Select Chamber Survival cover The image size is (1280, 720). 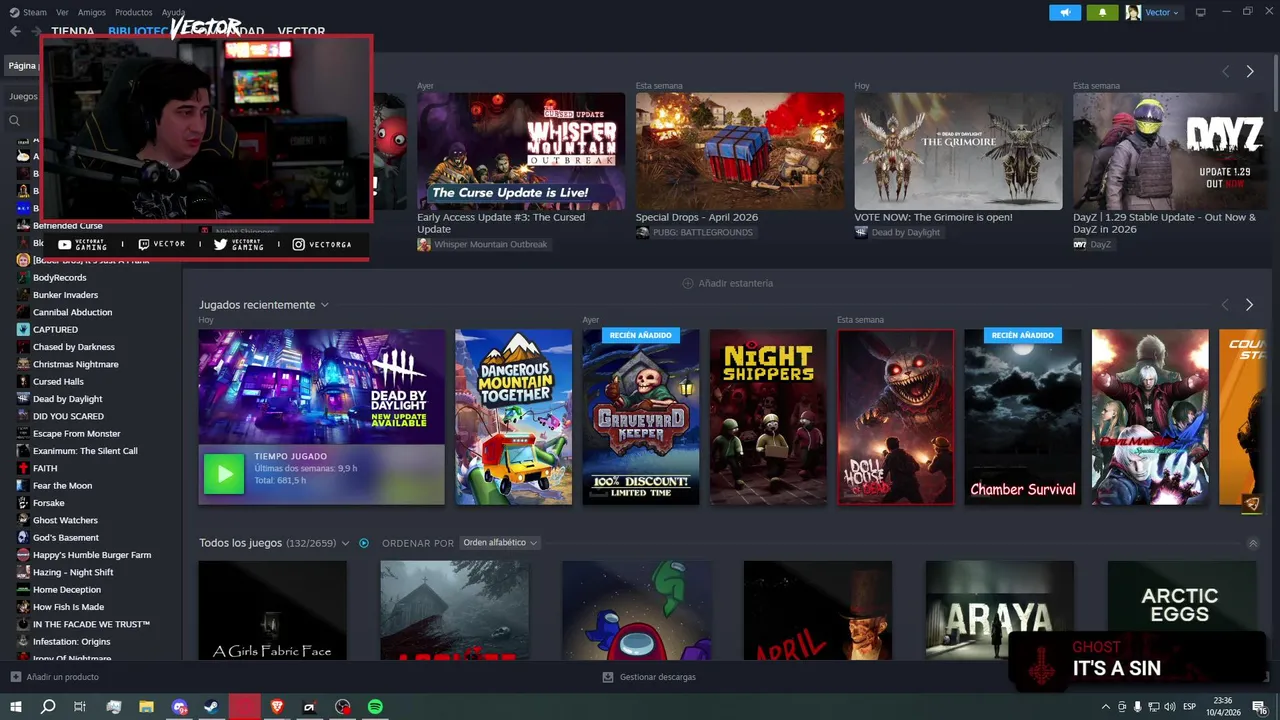coord(1023,417)
